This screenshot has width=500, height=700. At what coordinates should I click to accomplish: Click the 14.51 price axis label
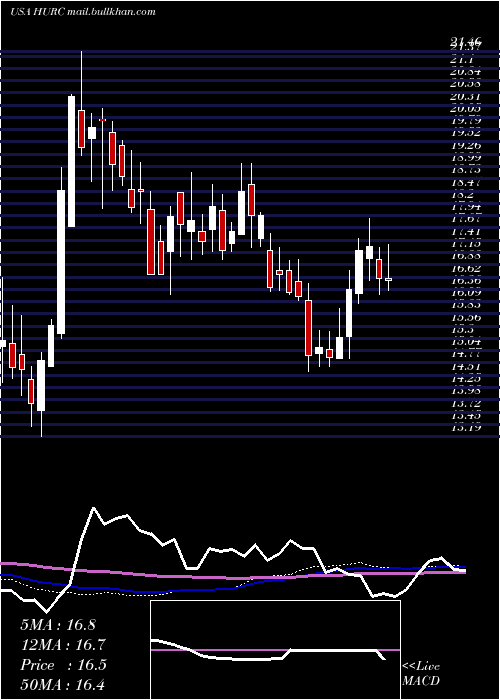(x=466, y=367)
